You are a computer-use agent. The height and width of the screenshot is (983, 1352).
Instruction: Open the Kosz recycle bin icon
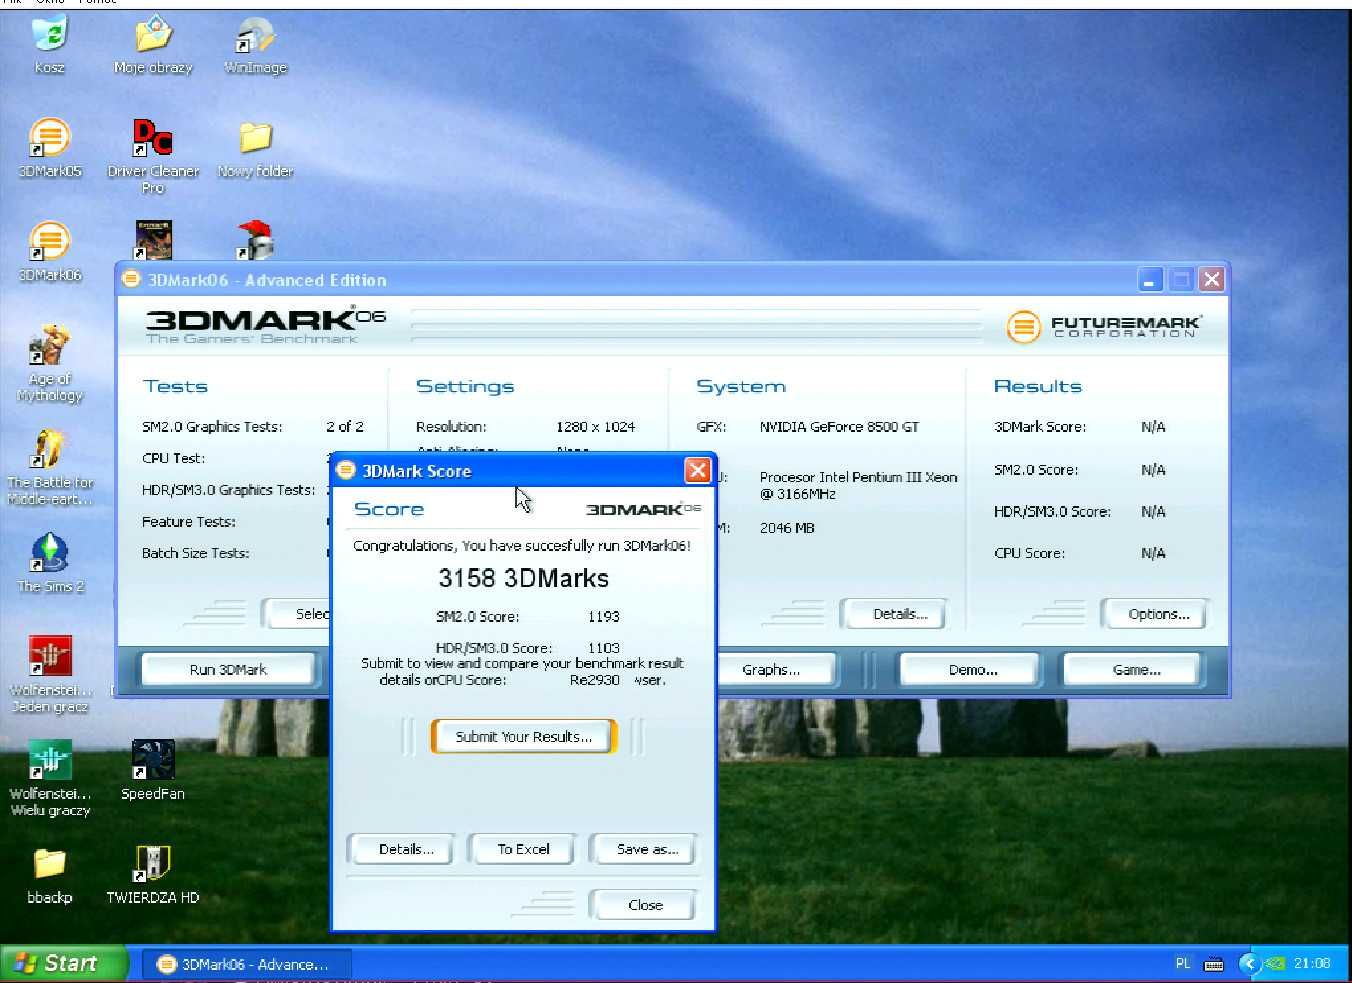coord(49,45)
